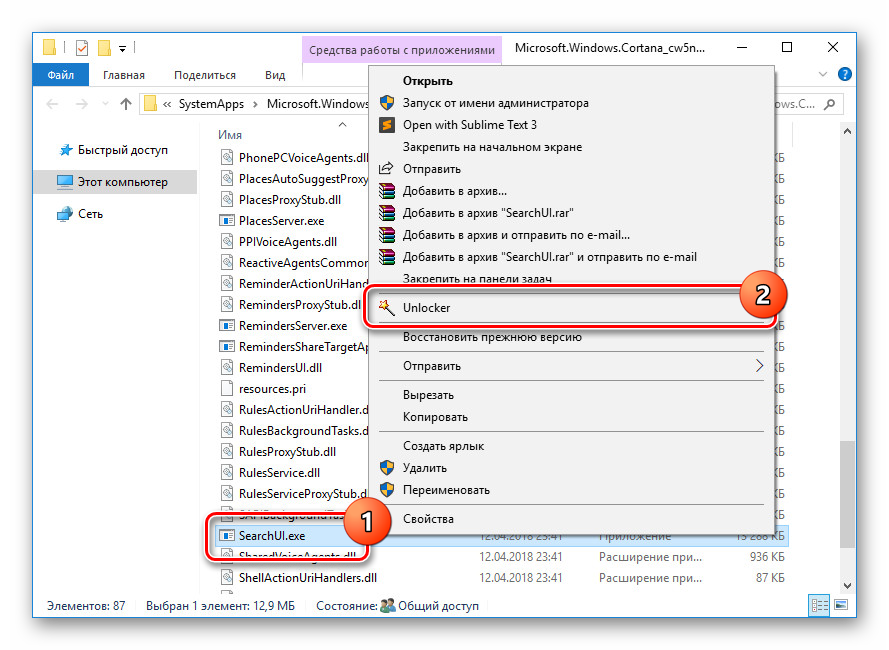Open quick access toolbar customize dropdown
Viewport: 889px width, 650px height.
pos(122,49)
